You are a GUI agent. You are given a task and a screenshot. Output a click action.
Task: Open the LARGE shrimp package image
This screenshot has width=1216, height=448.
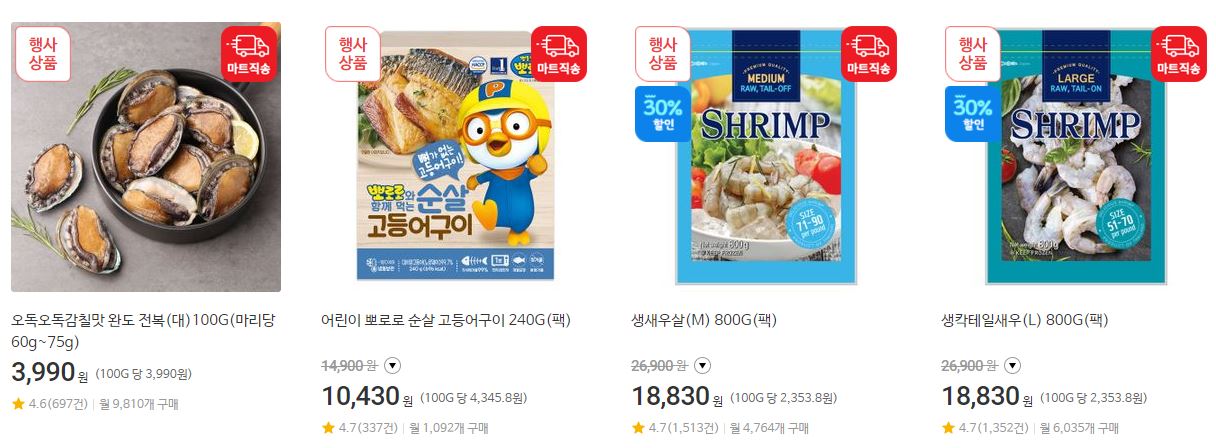pos(1076,157)
